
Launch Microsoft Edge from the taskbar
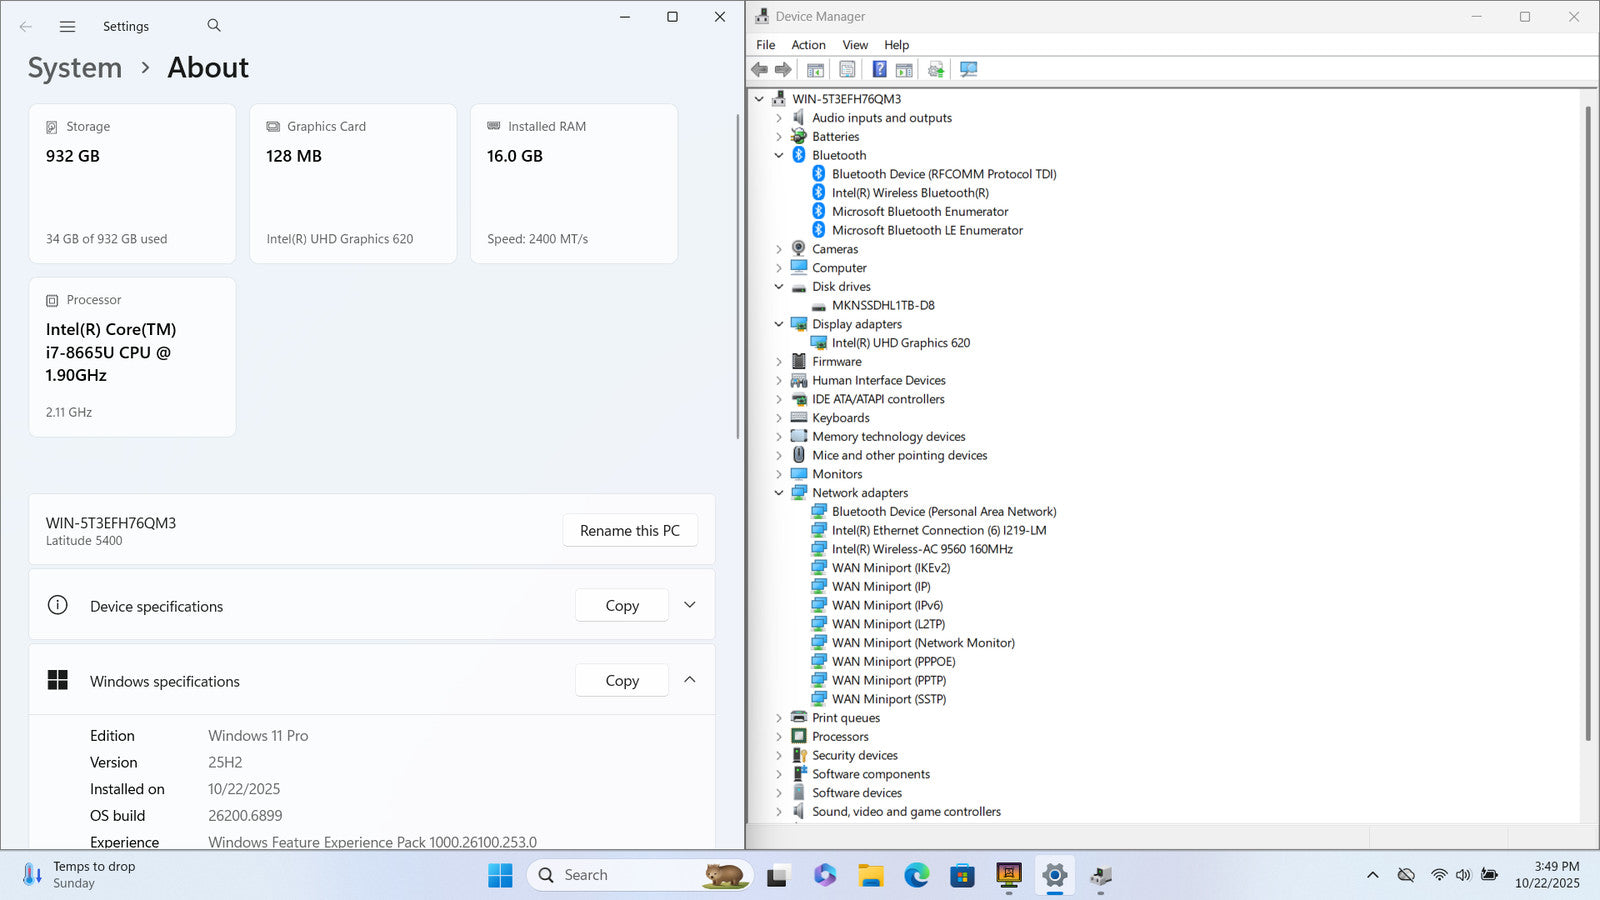coord(917,876)
